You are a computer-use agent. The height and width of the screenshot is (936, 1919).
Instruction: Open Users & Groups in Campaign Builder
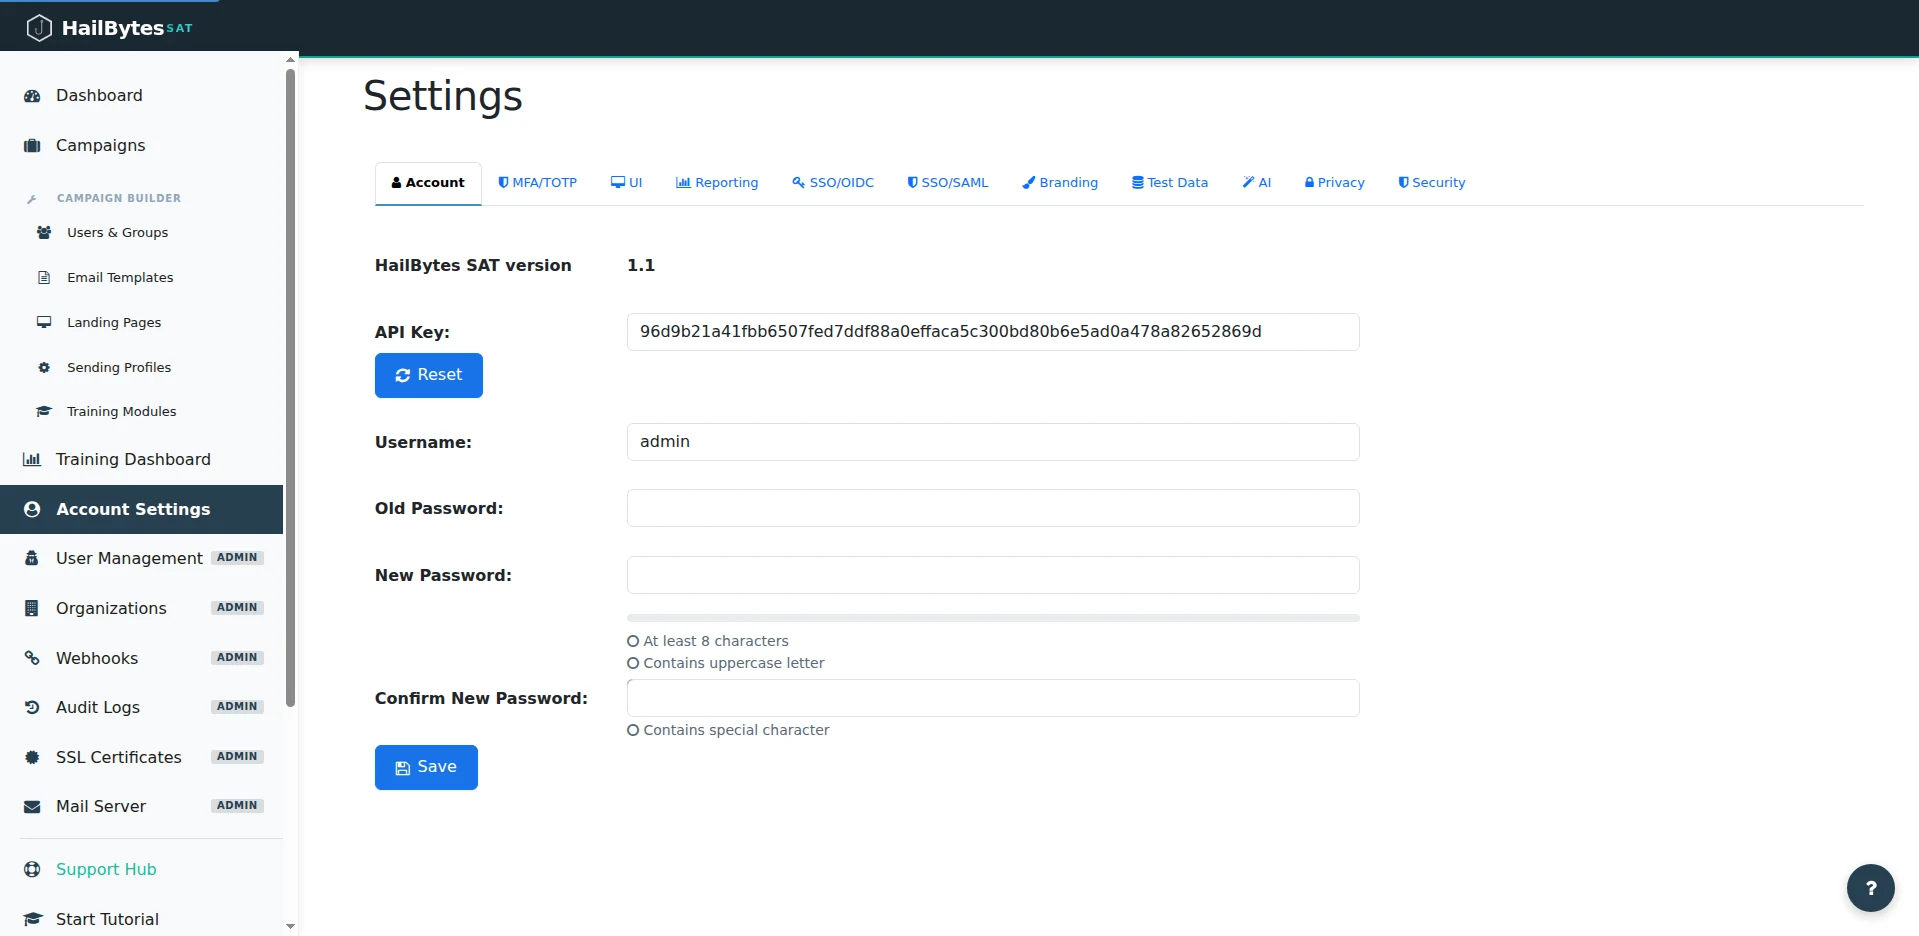tap(117, 232)
